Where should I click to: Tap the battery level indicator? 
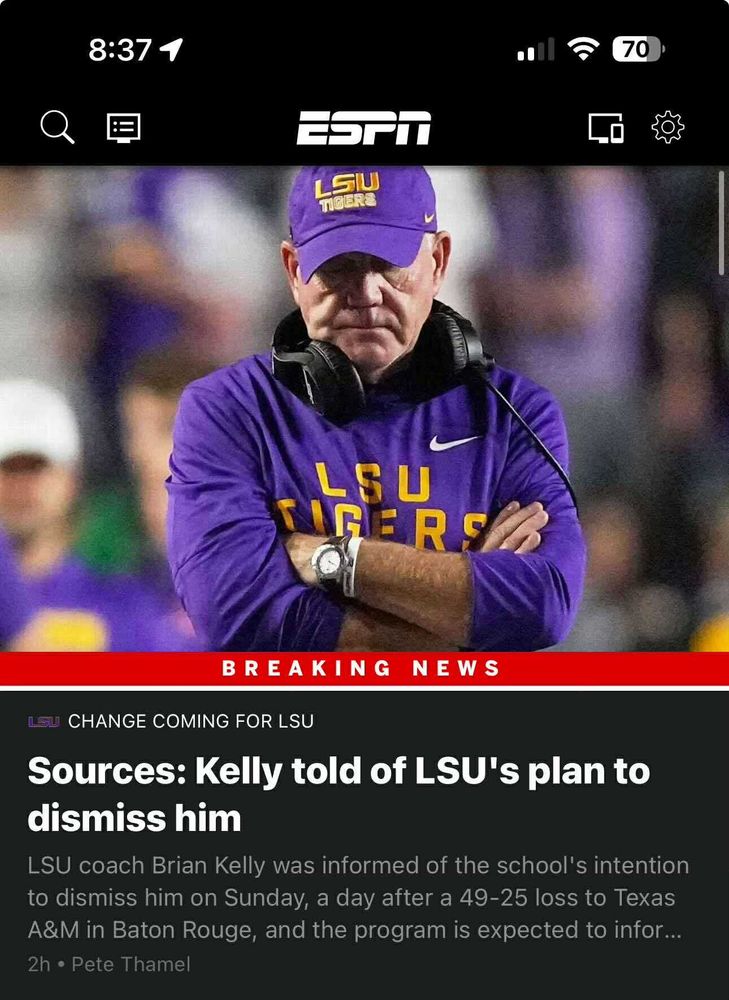click(638, 49)
